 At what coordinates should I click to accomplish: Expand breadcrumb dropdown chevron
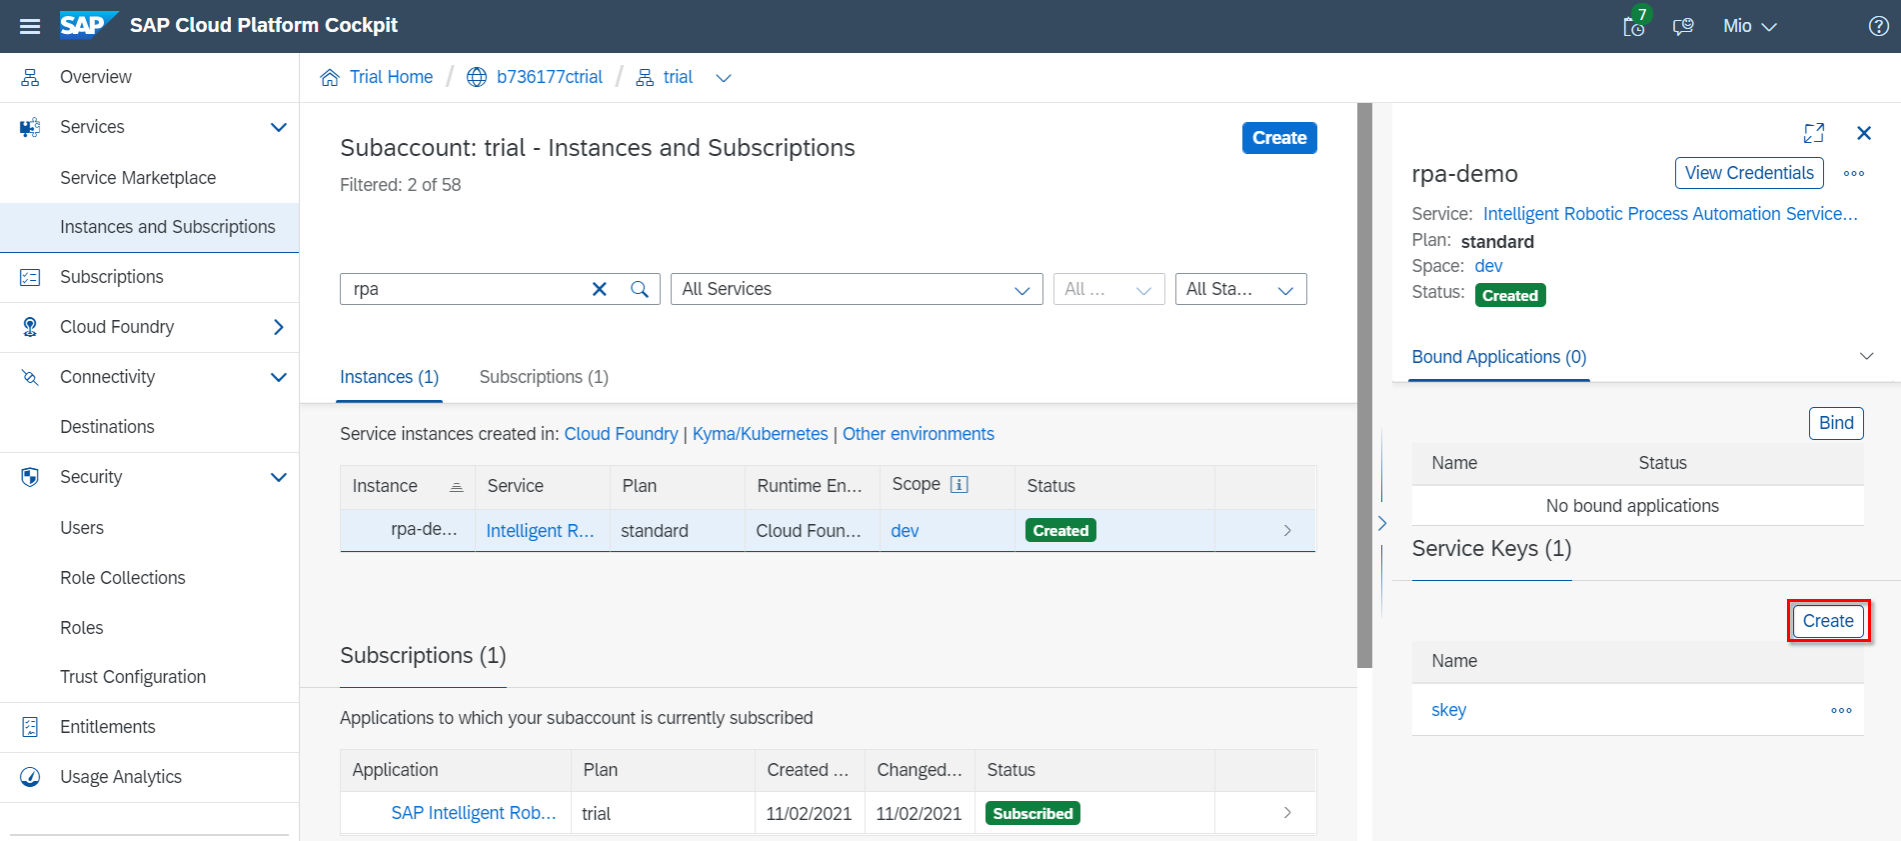coord(724,78)
